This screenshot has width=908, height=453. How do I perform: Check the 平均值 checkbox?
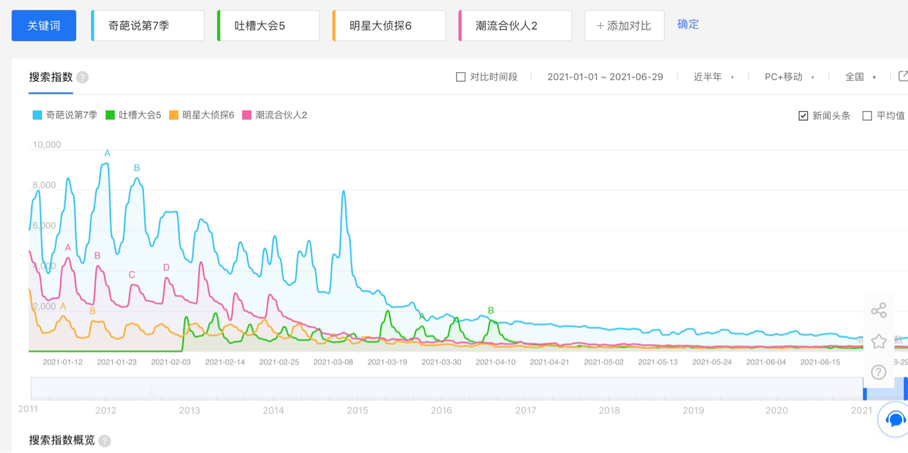click(x=867, y=116)
